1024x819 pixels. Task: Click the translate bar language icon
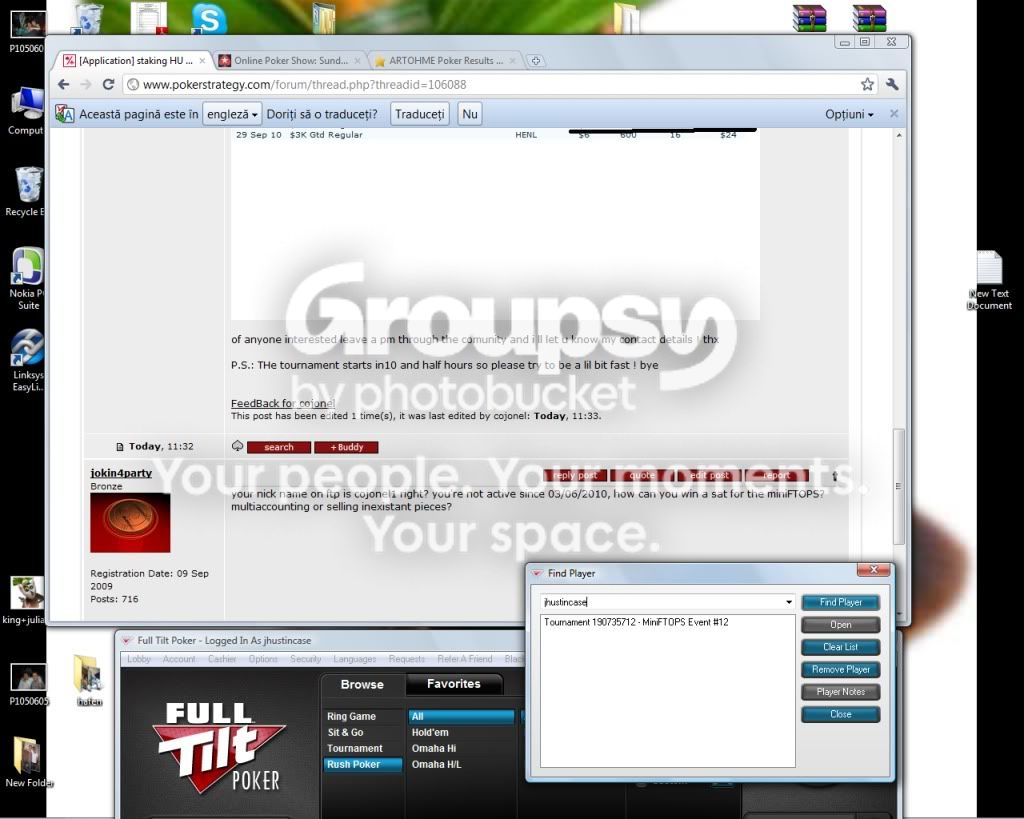coord(65,114)
